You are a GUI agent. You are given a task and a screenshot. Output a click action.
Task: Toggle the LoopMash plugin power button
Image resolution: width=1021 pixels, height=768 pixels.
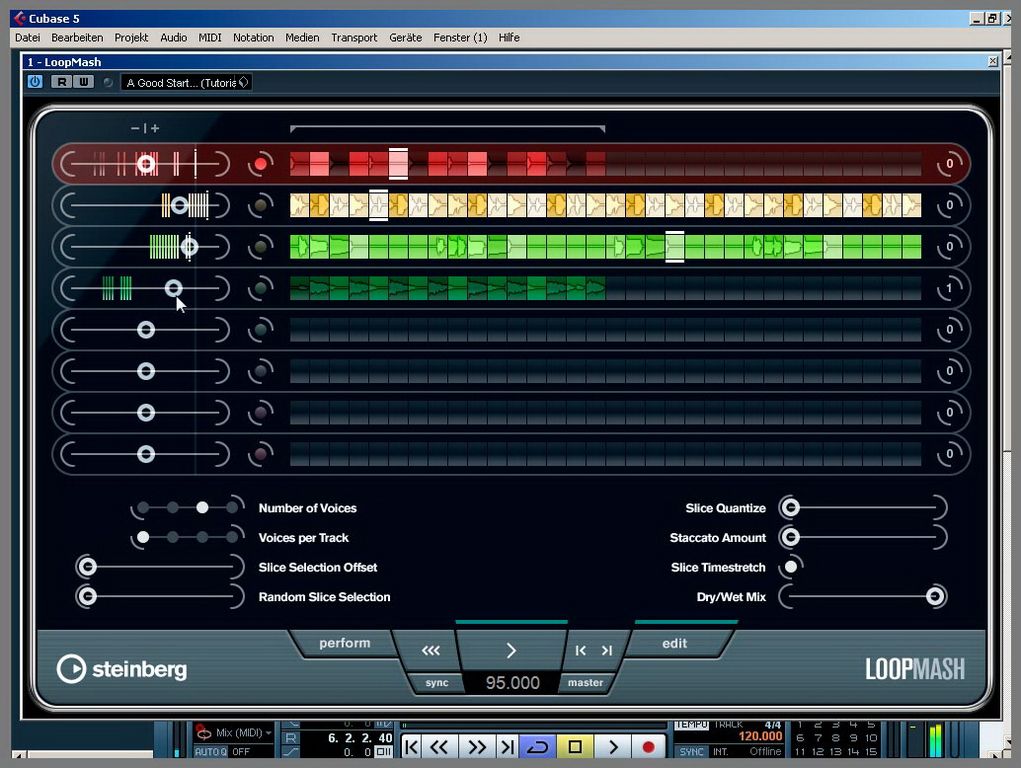(x=35, y=82)
